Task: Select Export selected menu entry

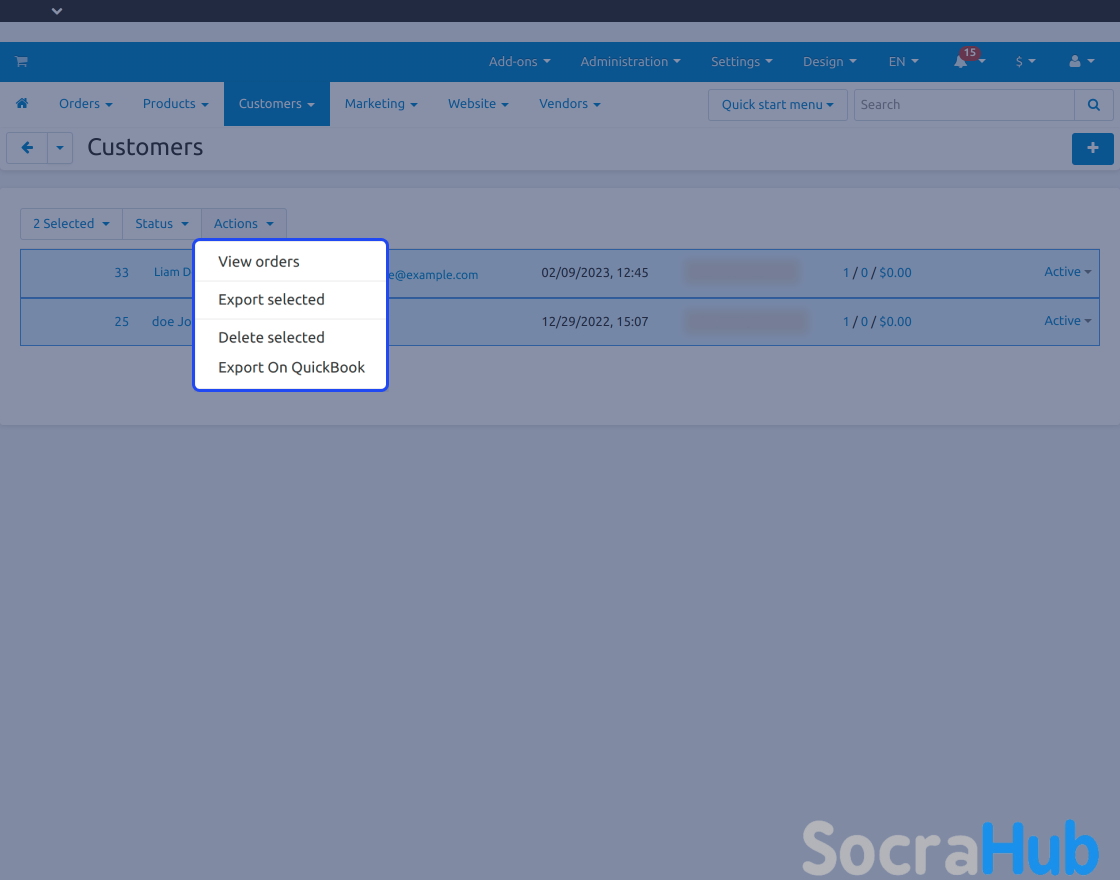Action: pos(271,300)
